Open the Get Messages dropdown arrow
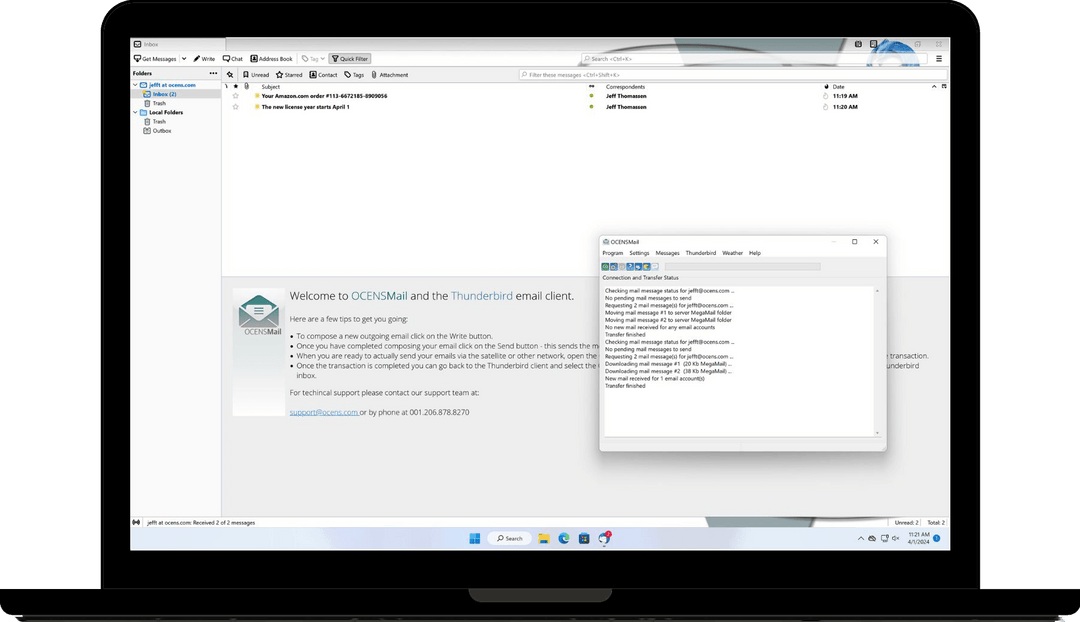Screen dimensions: 1080x622 [184, 59]
